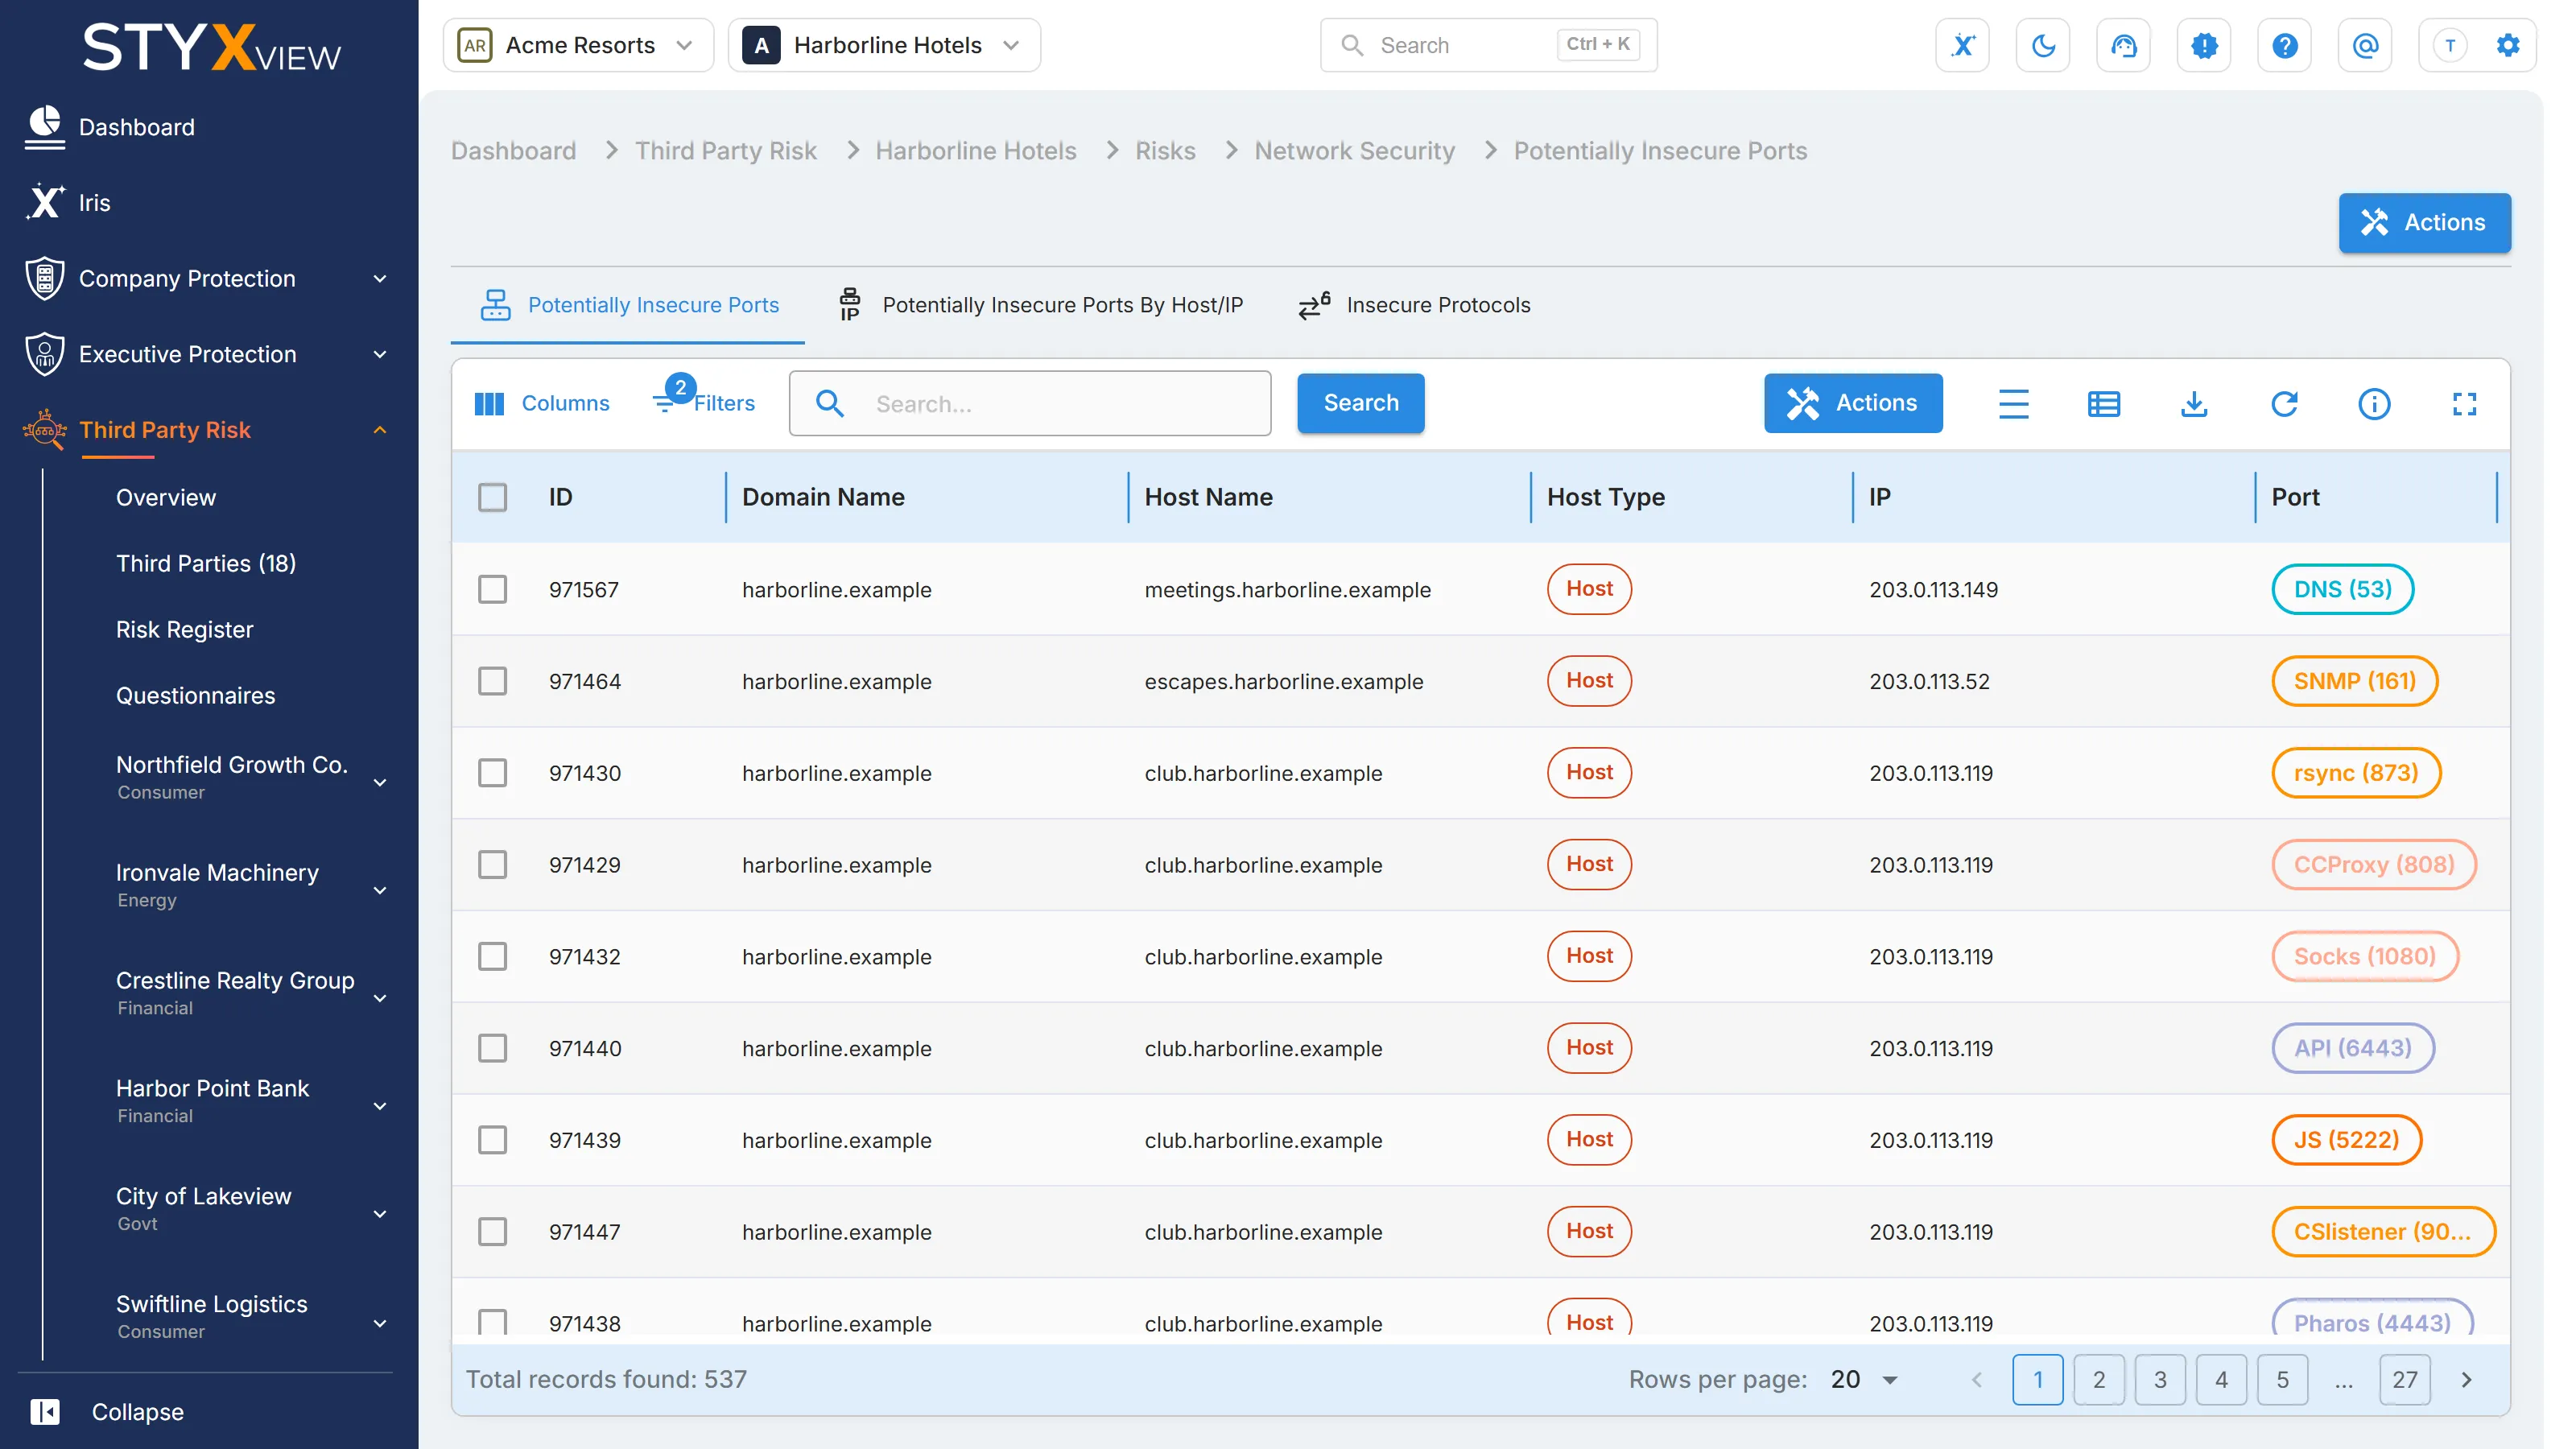Select the checkbox for row 971447
The width and height of the screenshot is (2576, 1449).
coord(492,1231)
